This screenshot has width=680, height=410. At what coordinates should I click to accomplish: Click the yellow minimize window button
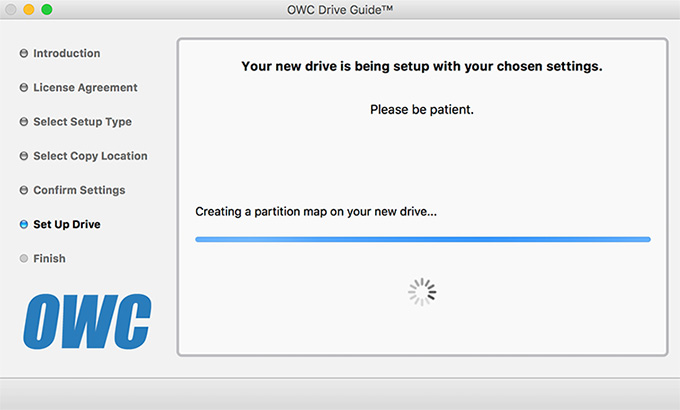coord(29,10)
